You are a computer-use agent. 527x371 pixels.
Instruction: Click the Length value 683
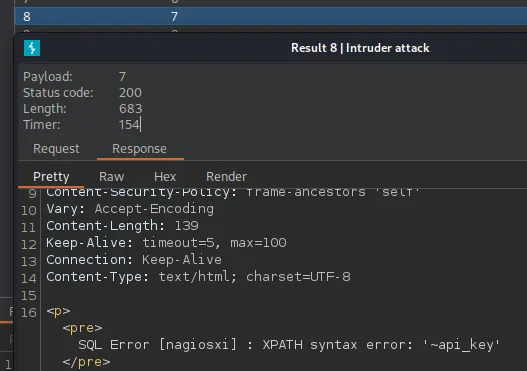(x=131, y=109)
